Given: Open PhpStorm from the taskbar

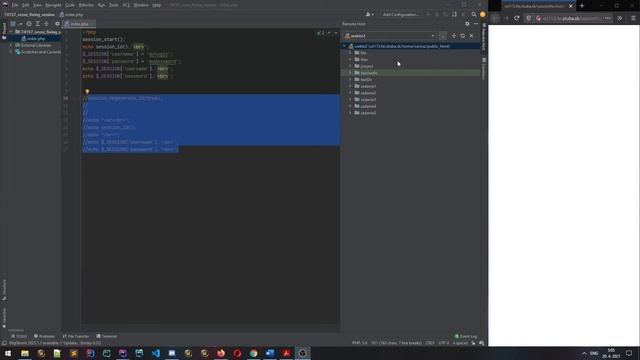Looking at the screenshot, I should tap(123, 353).
